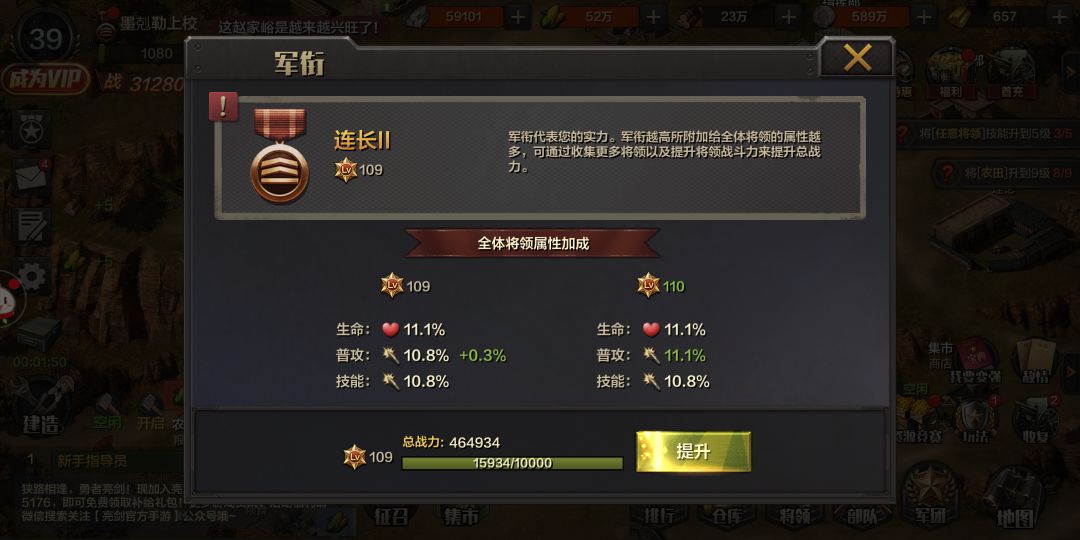Viewport: 1080px width, 540px height.
Task: Click the level 110 star icon
Action: [648, 285]
